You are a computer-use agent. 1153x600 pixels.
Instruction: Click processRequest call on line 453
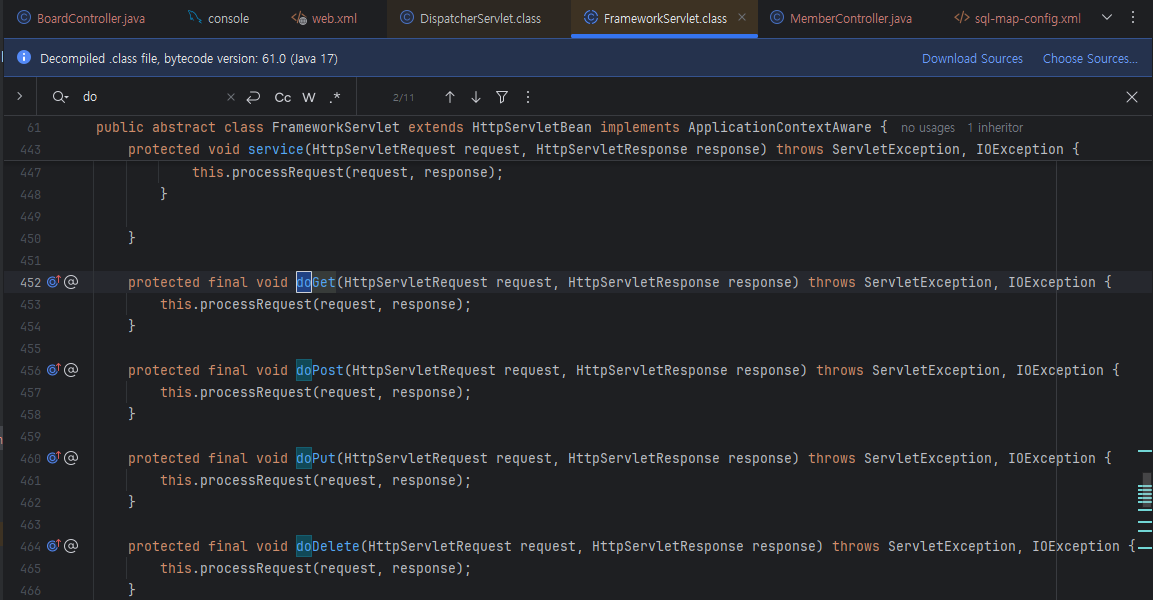pos(256,304)
